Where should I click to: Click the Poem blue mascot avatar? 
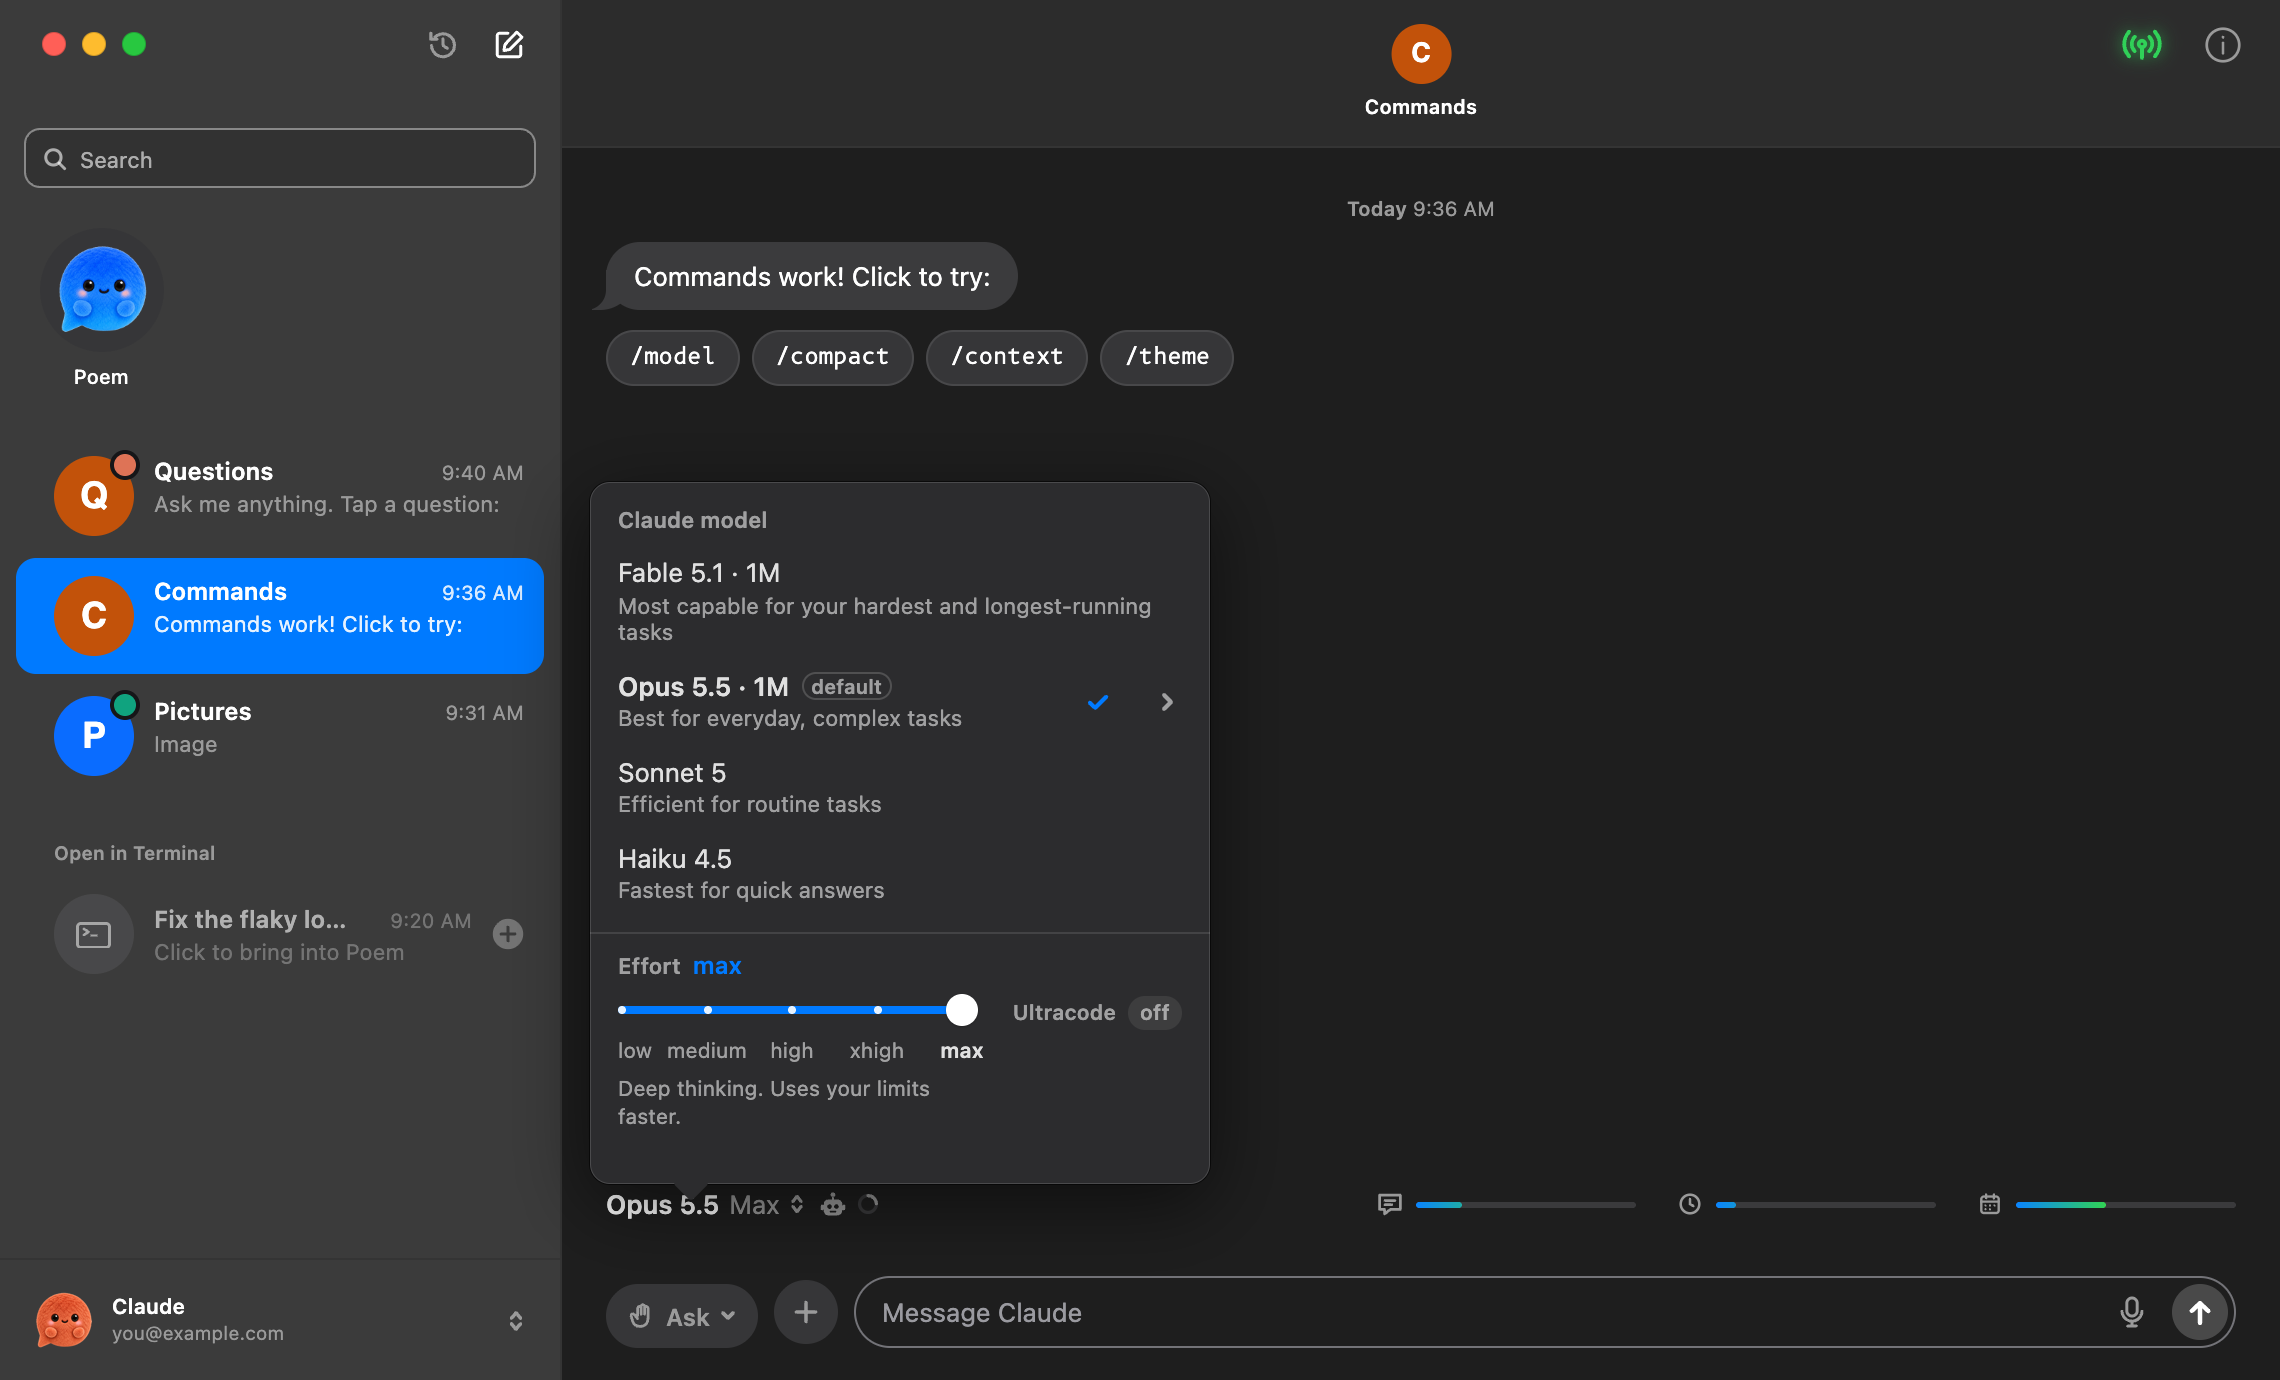coord(101,290)
